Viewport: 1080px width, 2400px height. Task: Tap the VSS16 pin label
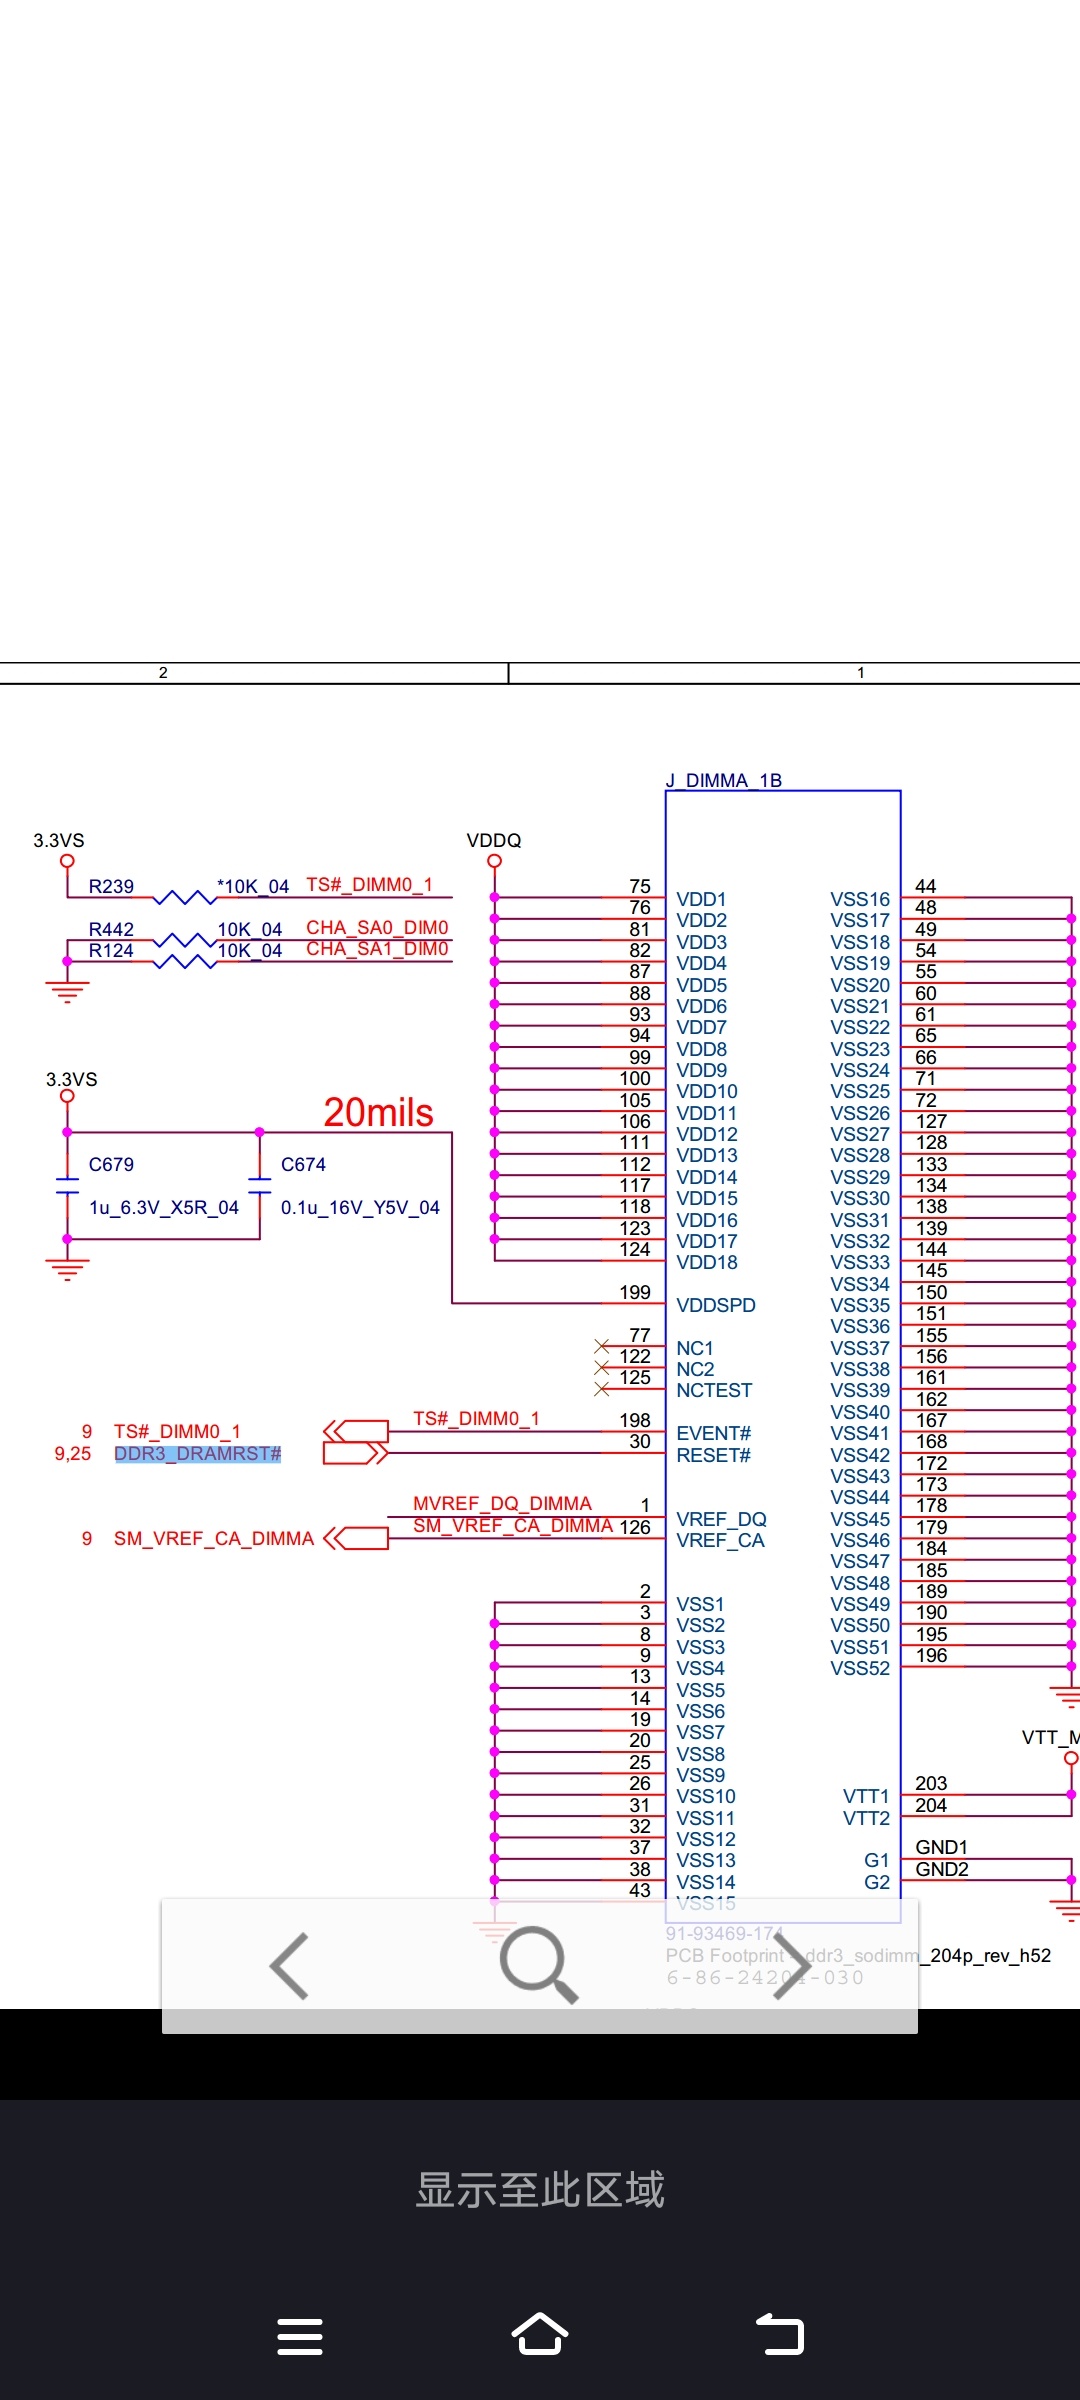pos(860,899)
